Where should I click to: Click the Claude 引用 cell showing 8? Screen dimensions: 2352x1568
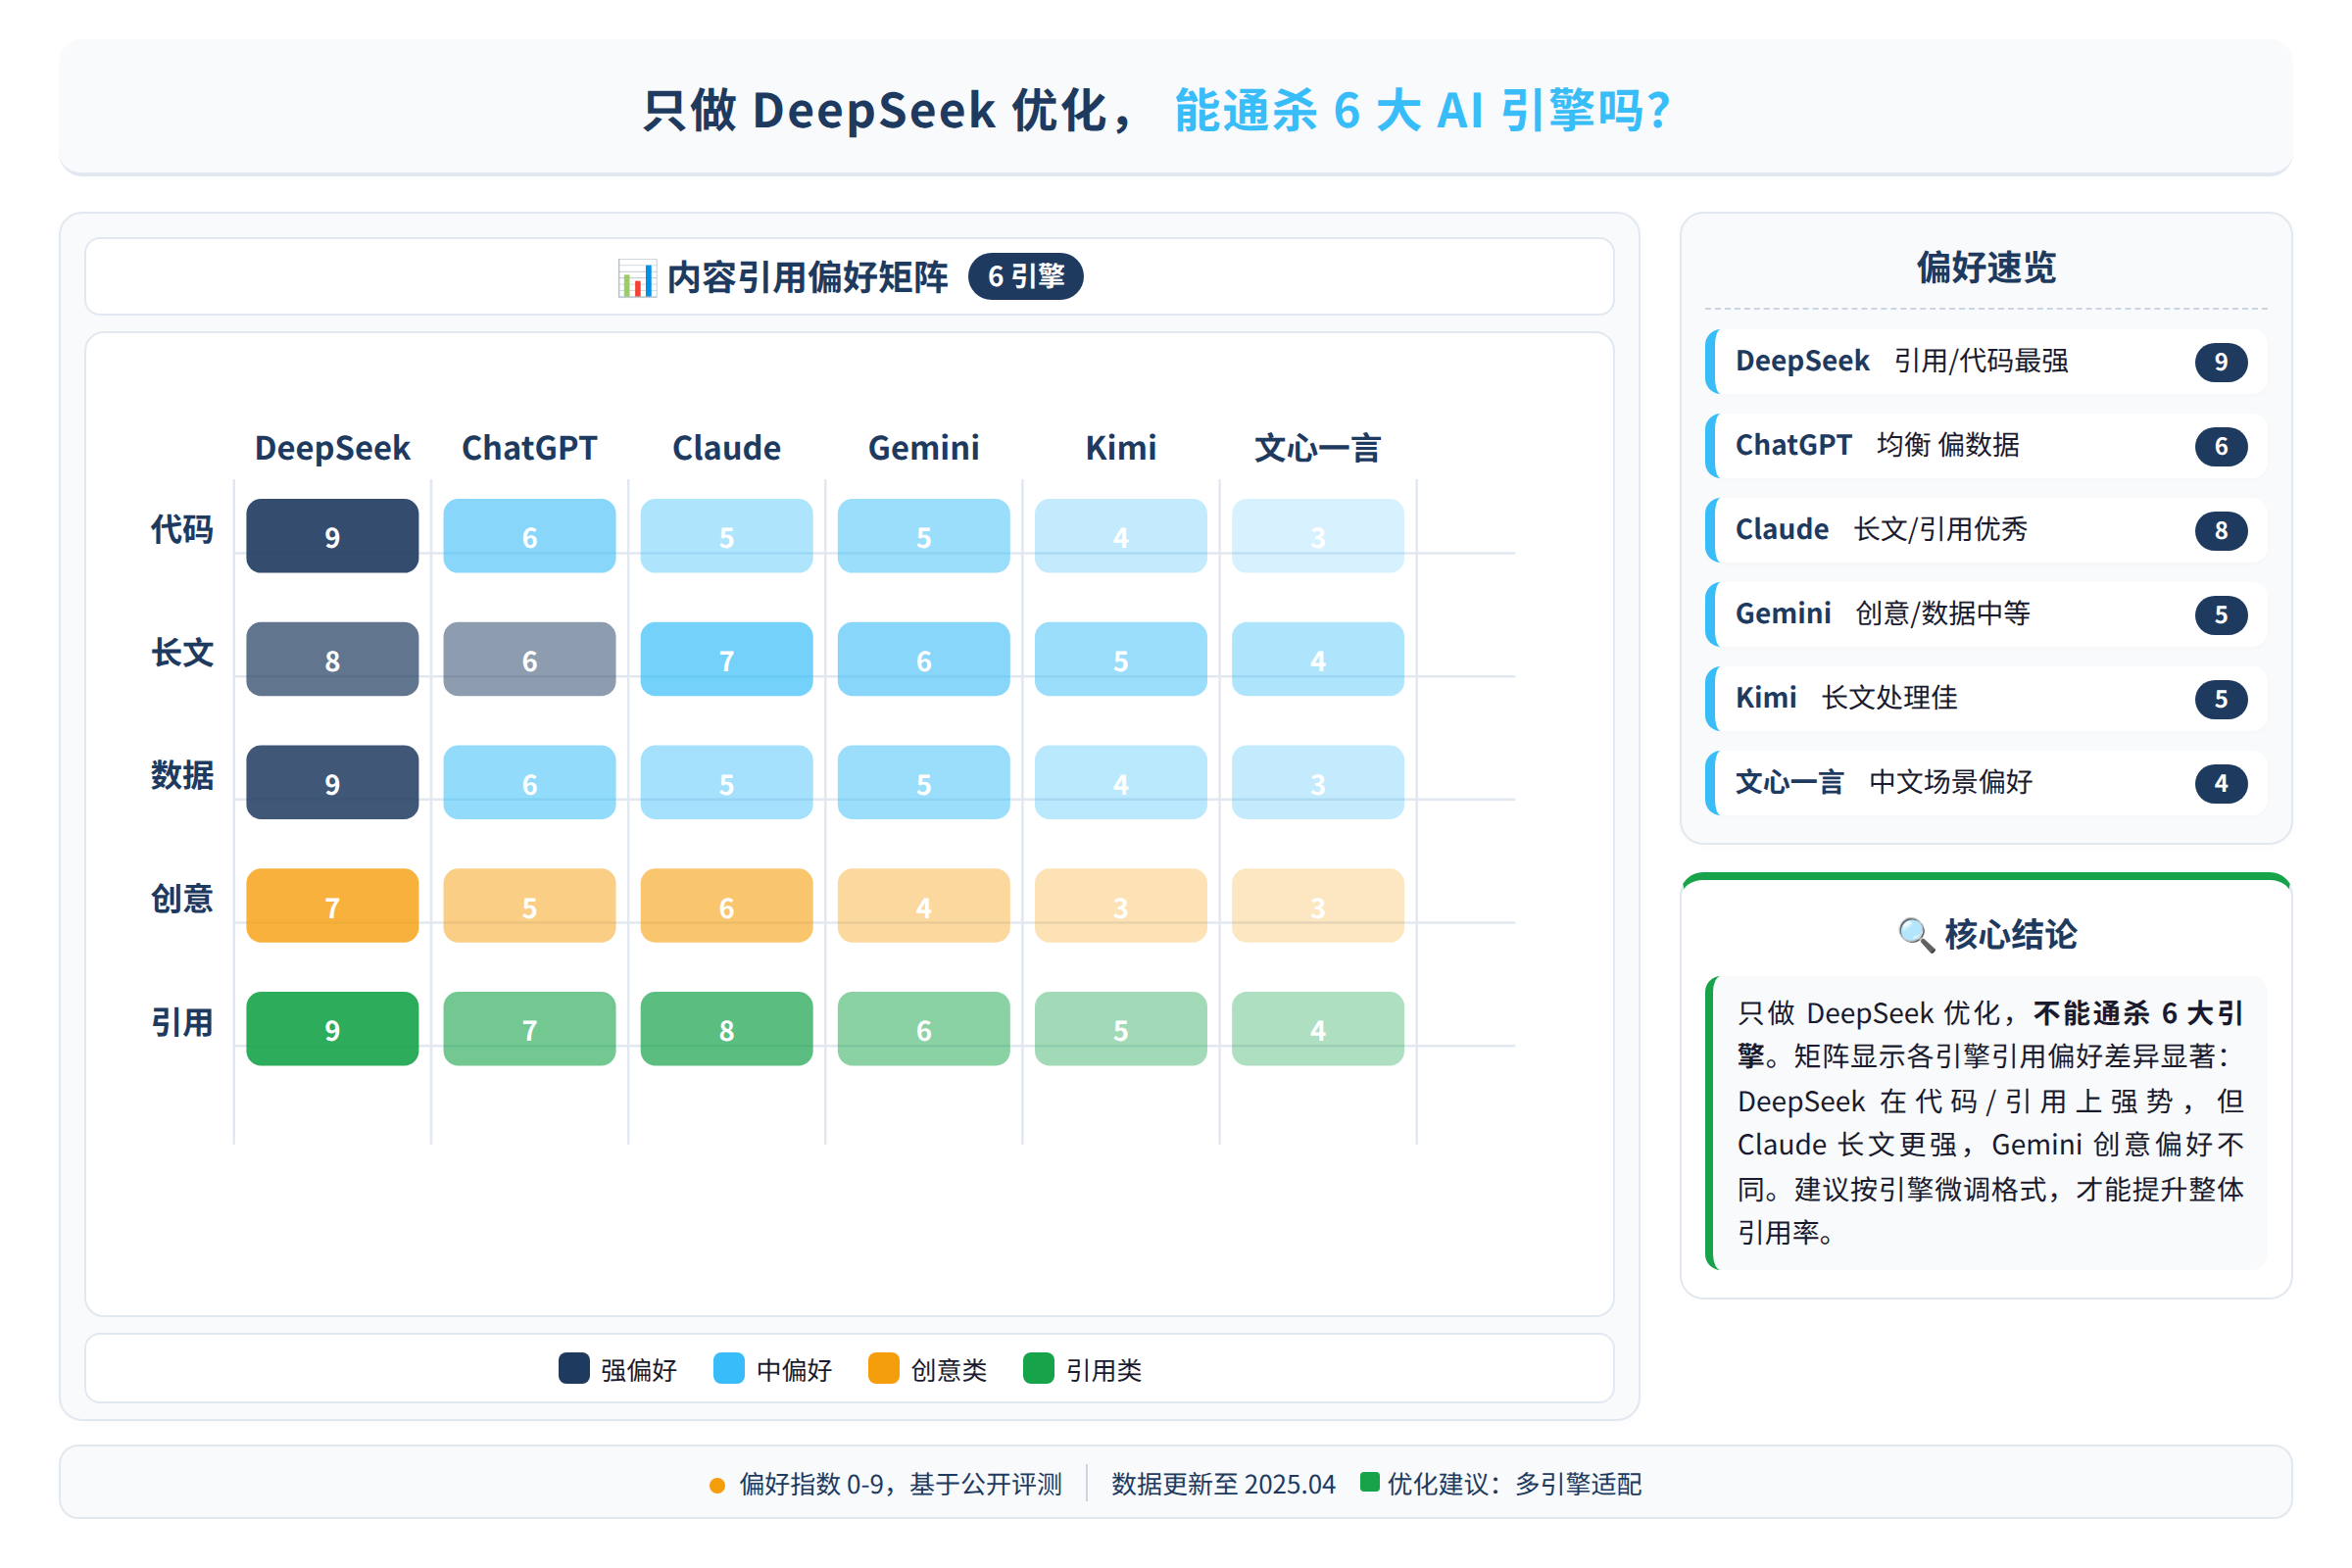[x=726, y=1029]
